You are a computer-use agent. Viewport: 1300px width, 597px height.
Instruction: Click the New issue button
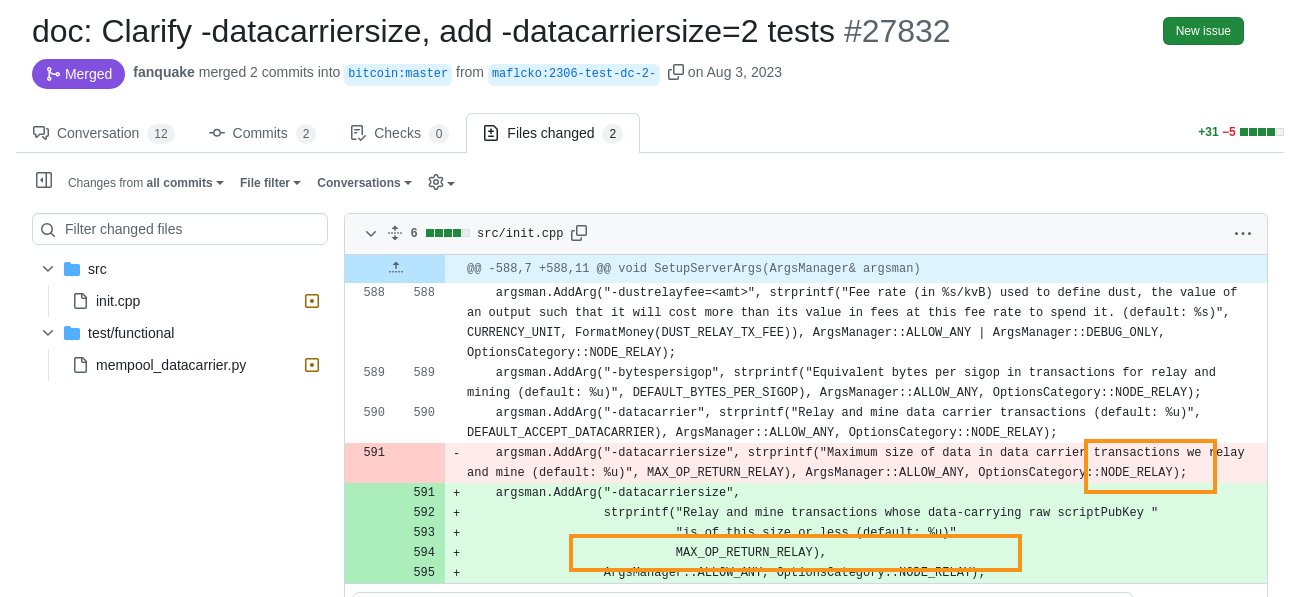(x=1203, y=31)
